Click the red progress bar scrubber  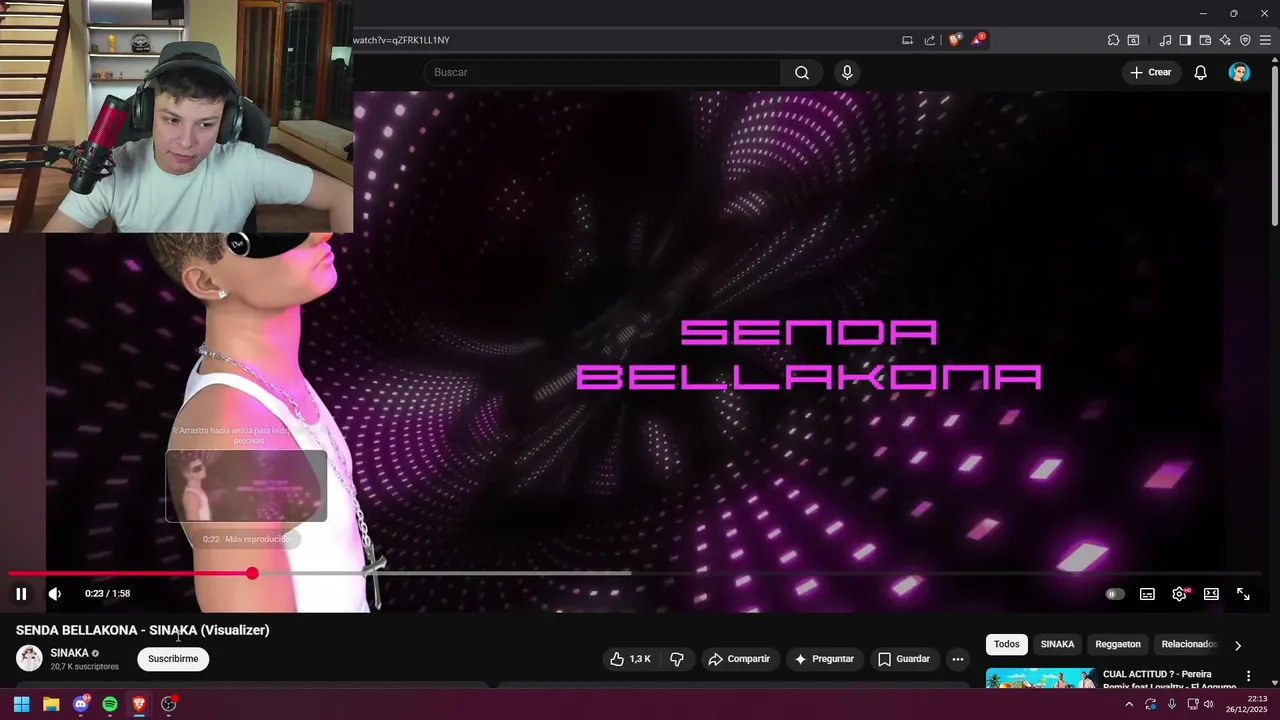coord(252,573)
